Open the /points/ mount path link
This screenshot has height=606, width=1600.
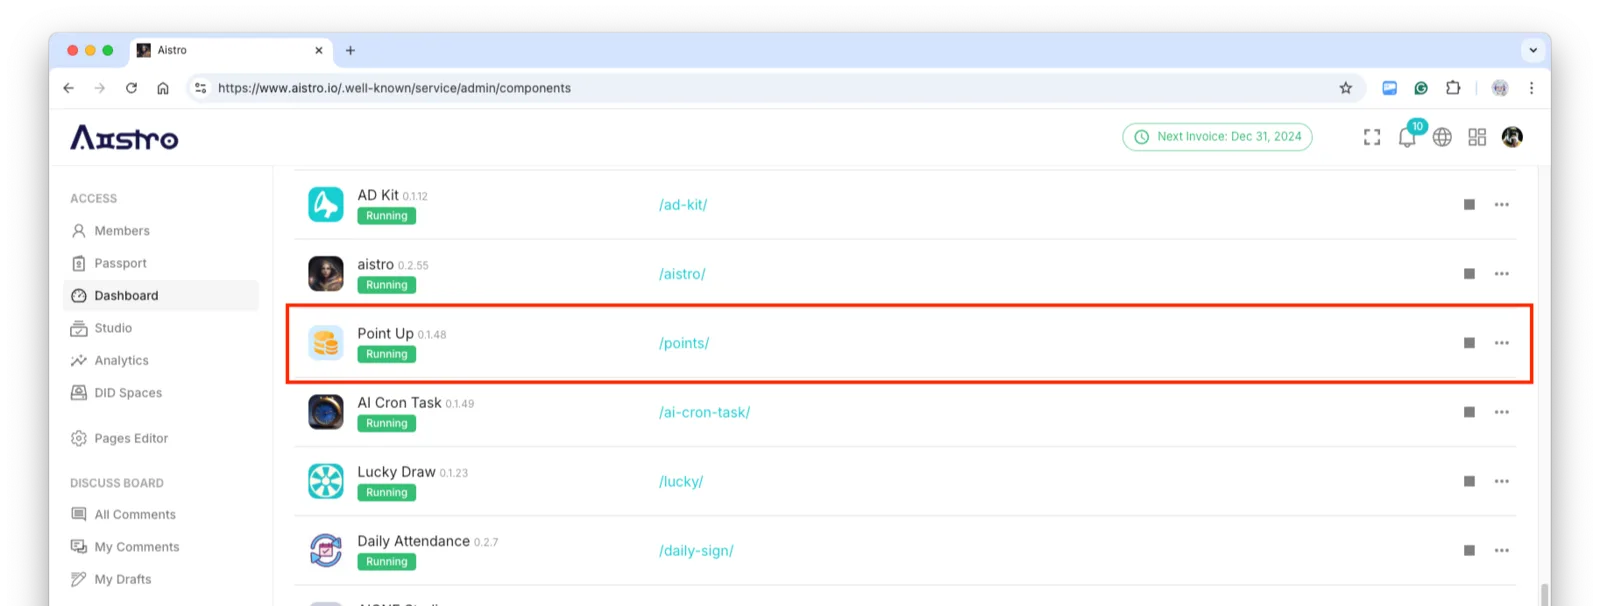click(x=684, y=343)
